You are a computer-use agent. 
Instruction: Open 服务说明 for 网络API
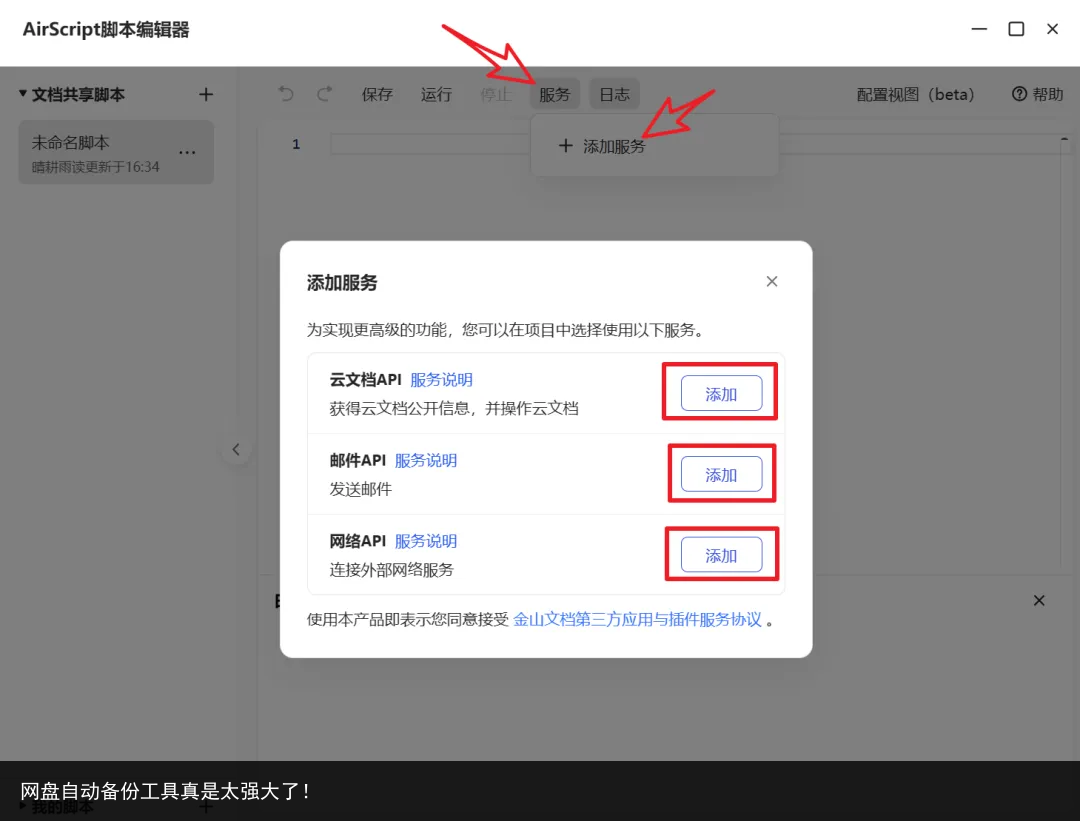426,541
